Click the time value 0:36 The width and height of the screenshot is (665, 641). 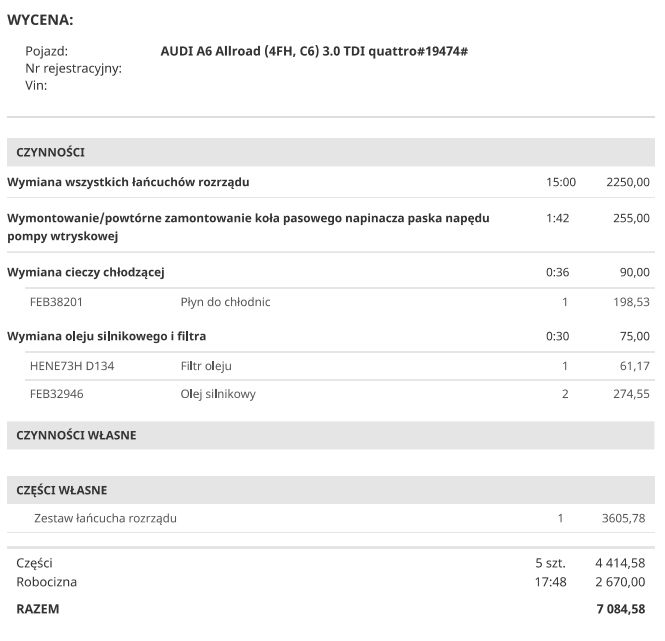(557, 272)
